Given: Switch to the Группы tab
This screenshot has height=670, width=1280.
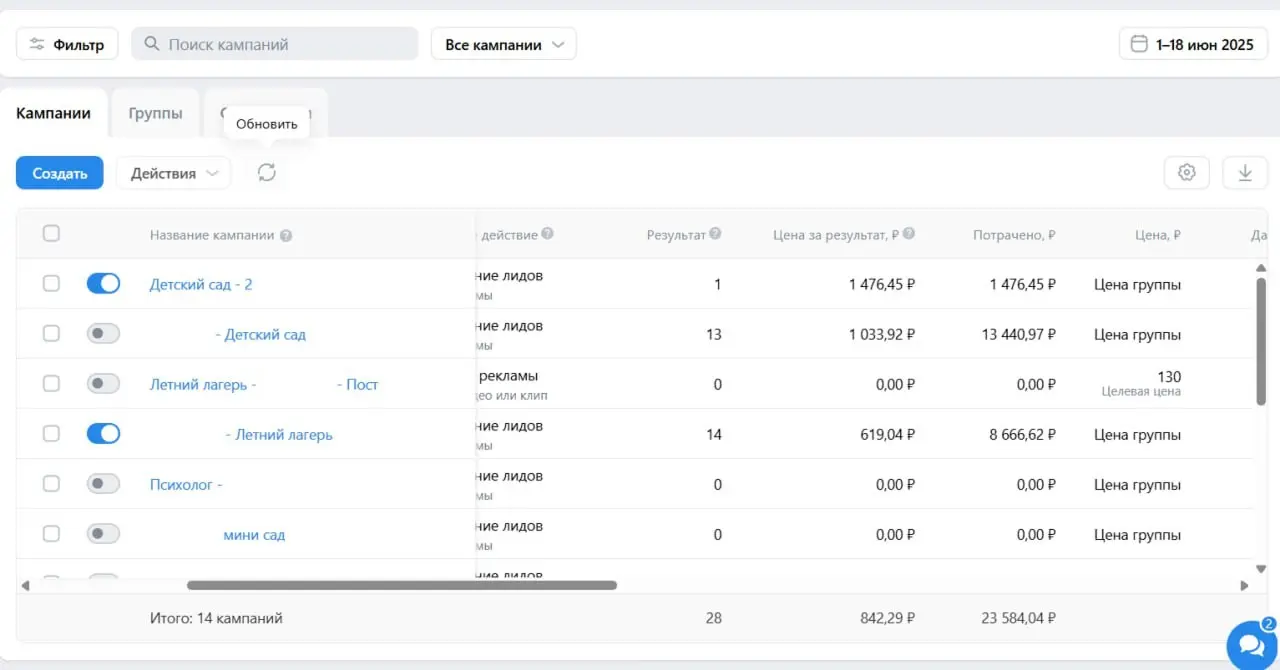Looking at the screenshot, I should pyautogui.click(x=155, y=113).
